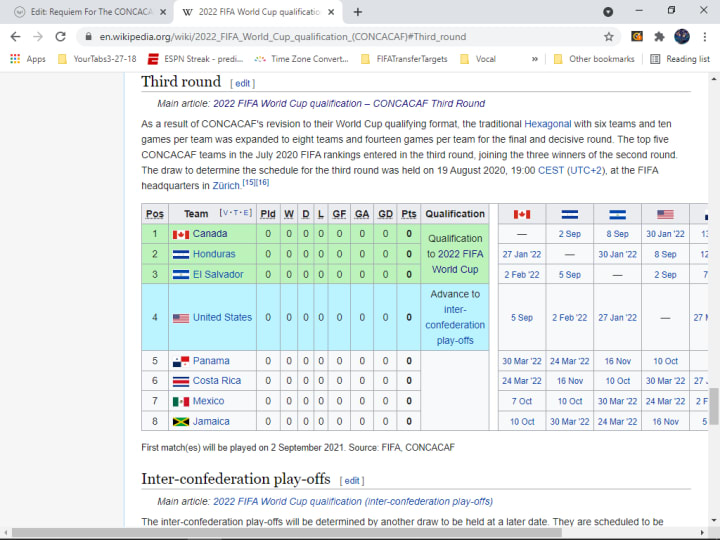The height and width of the screenshot is (540, 720).
Task: Click the scroll-up arrow of the page scrollbar
Action: pos(714,79)
